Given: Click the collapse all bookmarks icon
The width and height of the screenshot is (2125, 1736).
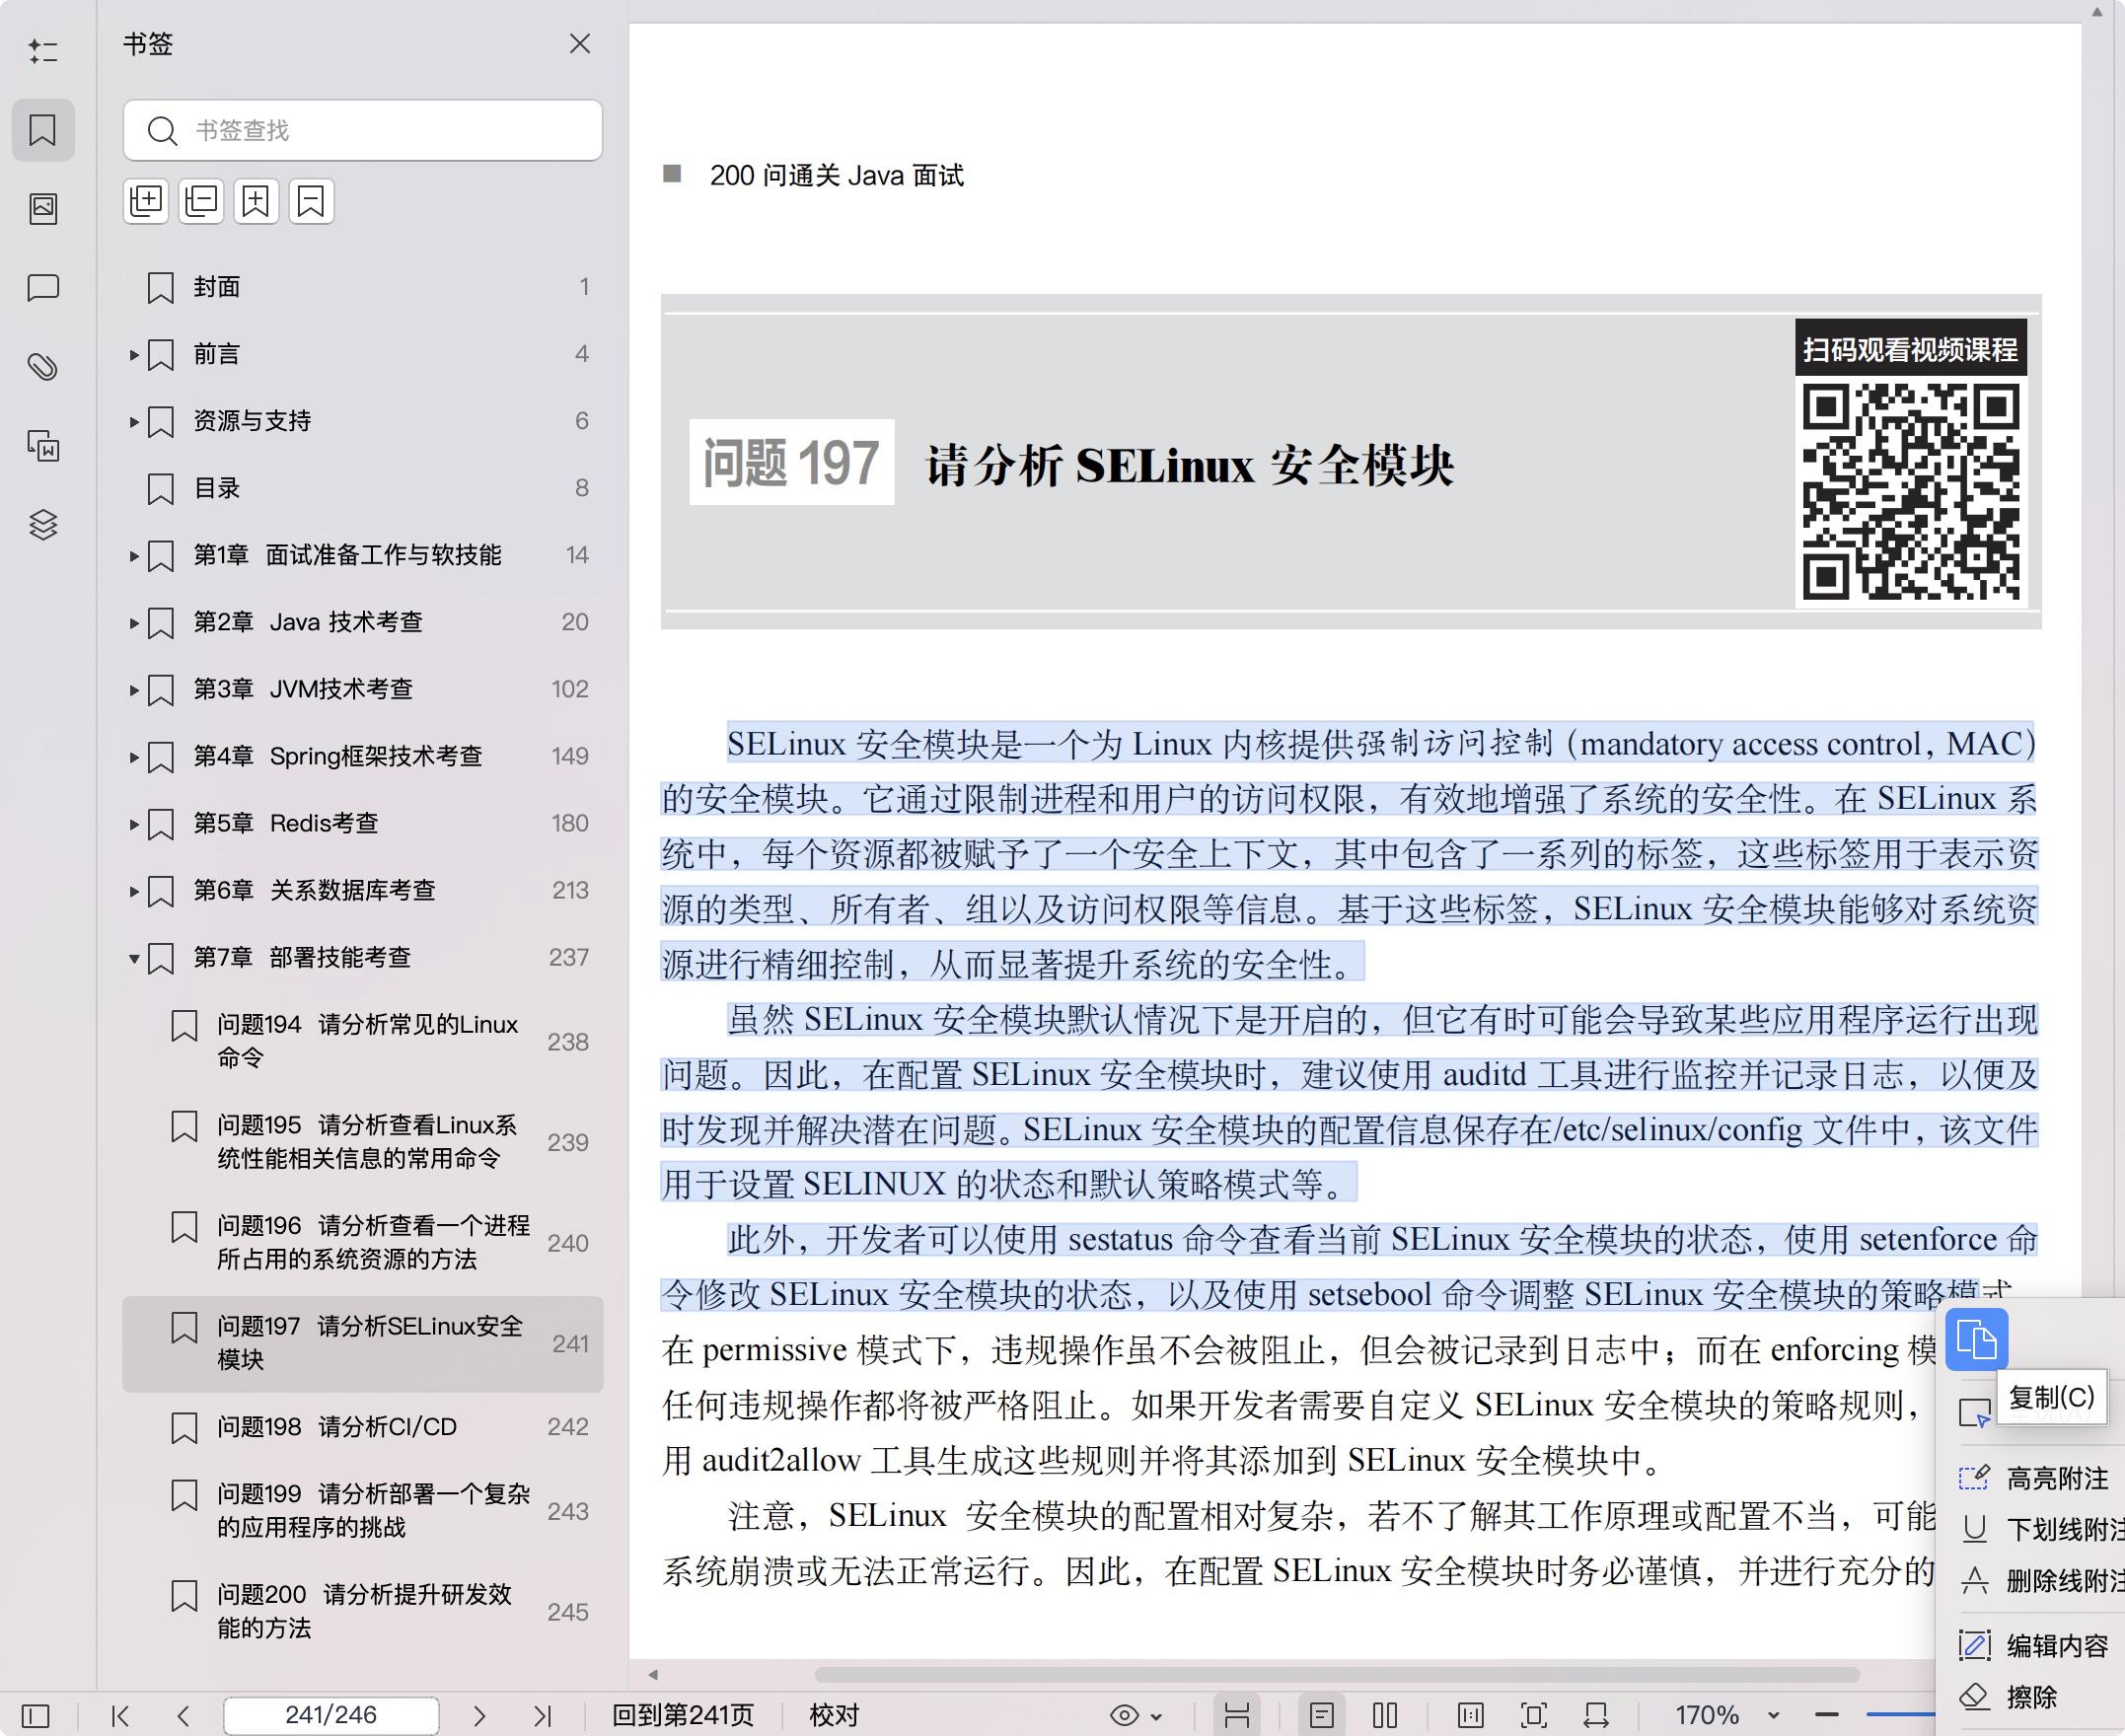Looking at the screenshot, I should [201, 201].
